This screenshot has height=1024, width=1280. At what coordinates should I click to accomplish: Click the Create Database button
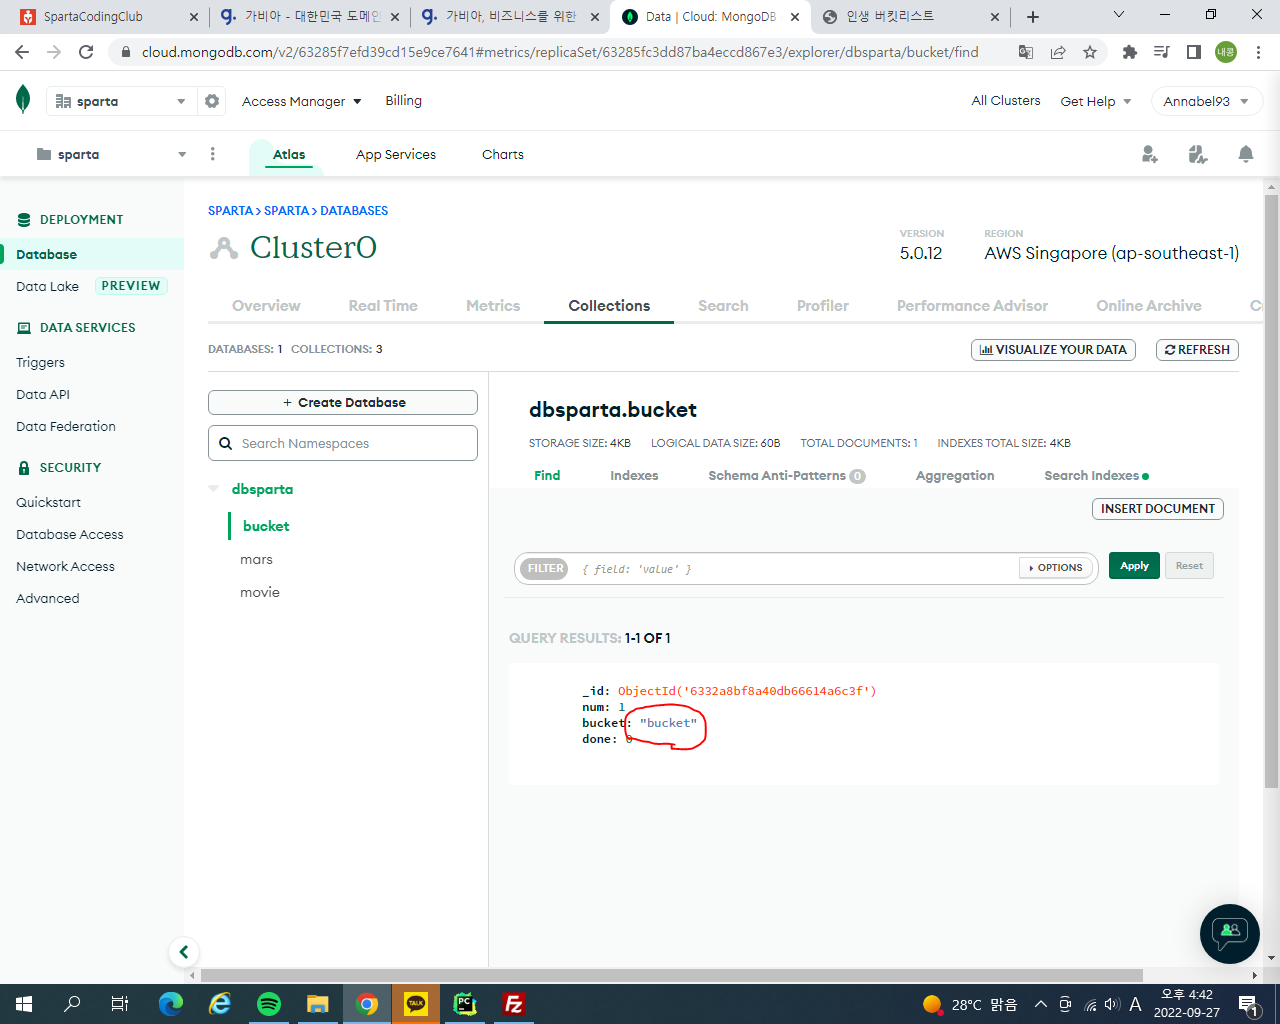(343, 402)
